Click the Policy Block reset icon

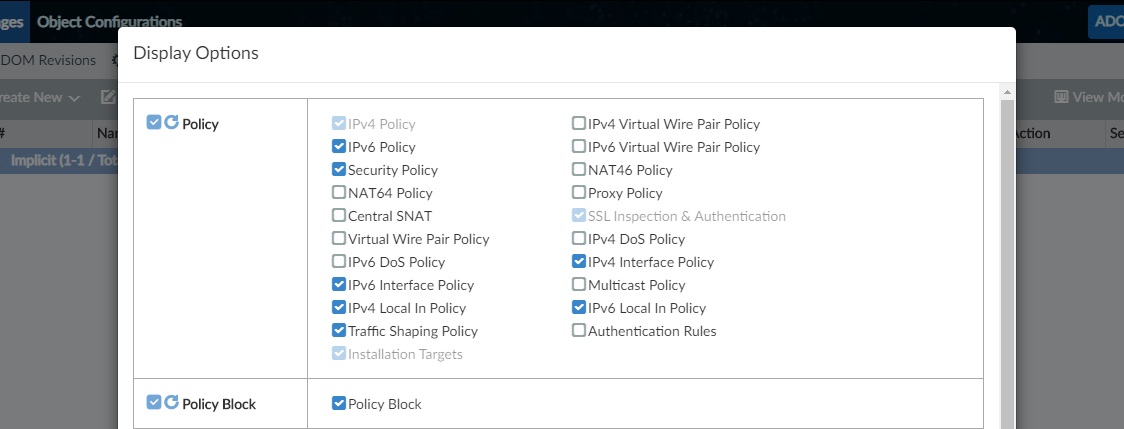[171, 403]
